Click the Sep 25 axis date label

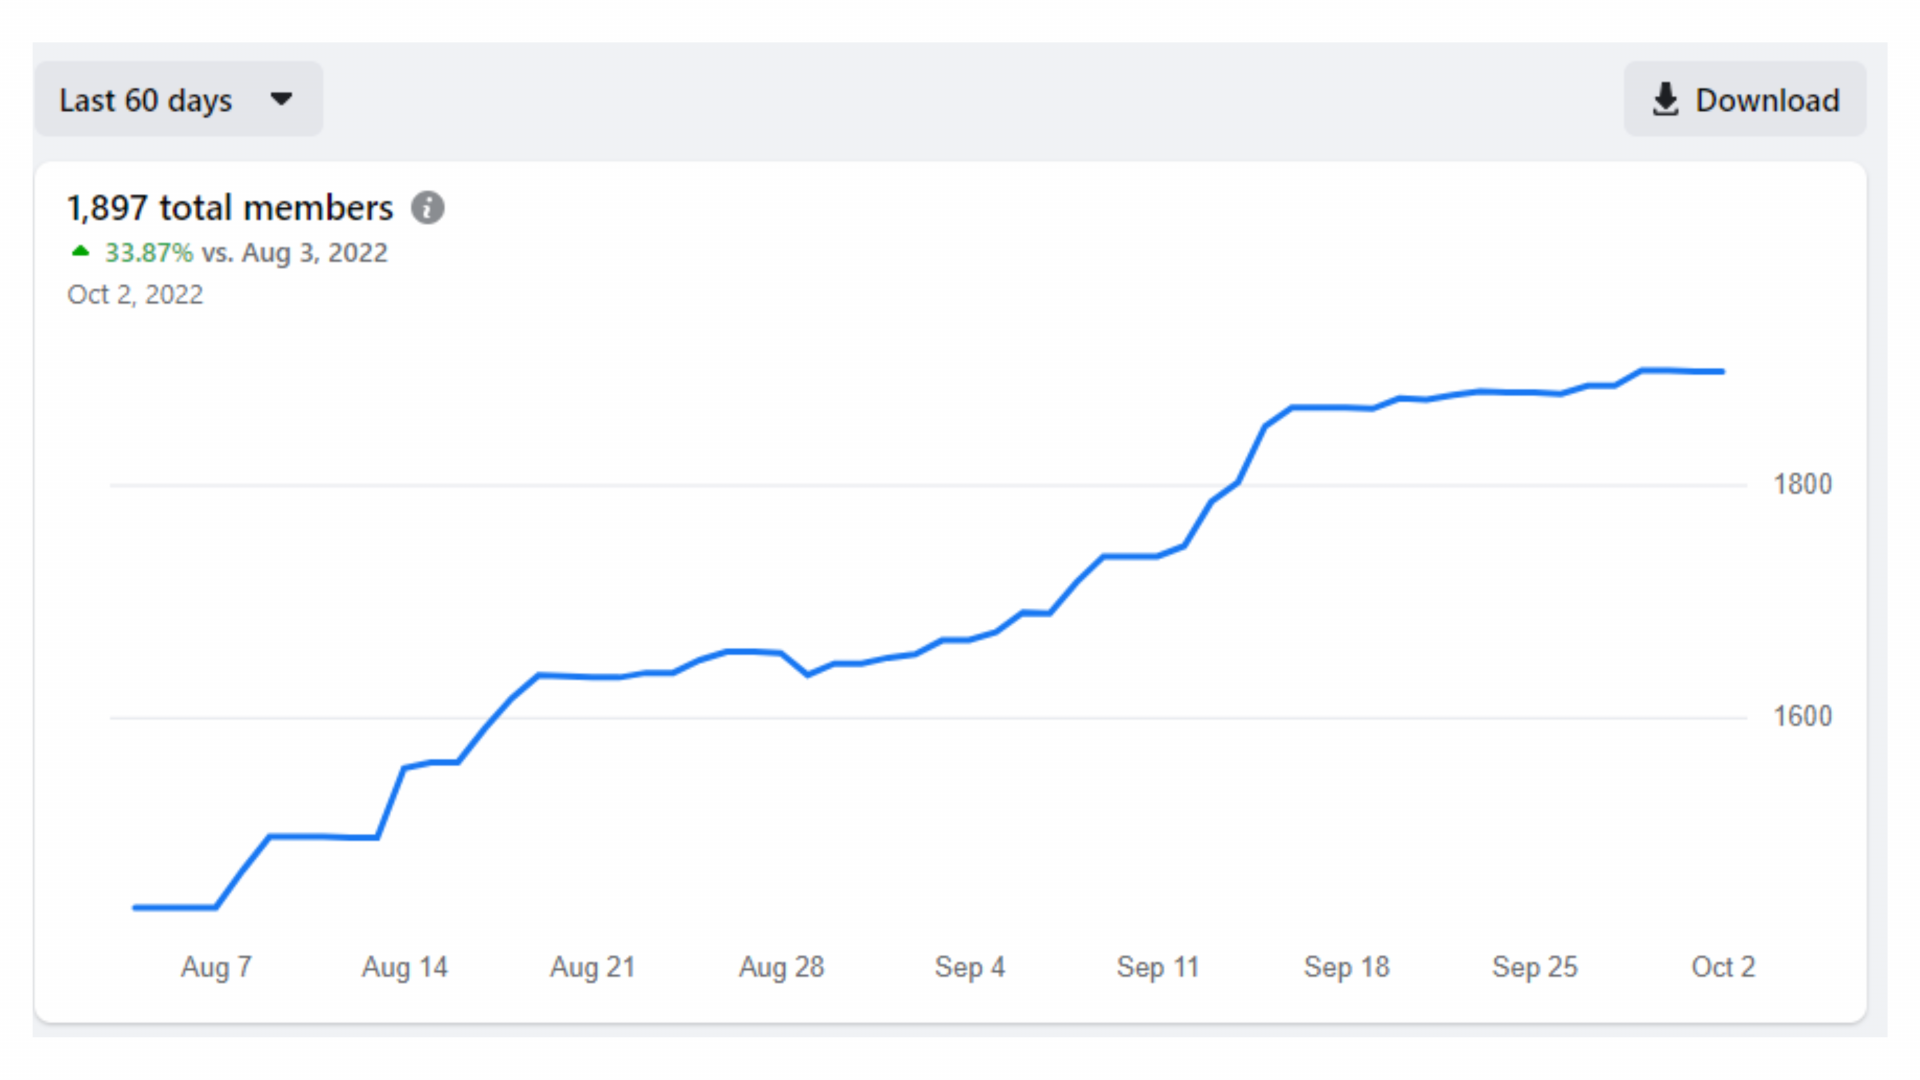1534,967
